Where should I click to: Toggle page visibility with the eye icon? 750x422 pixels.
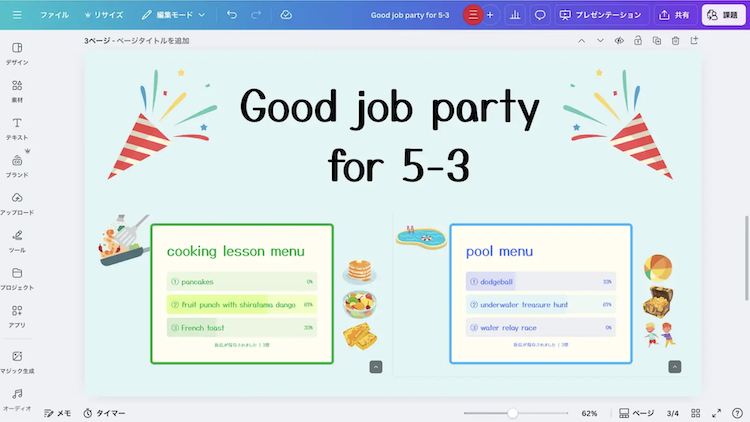(619, 41)
